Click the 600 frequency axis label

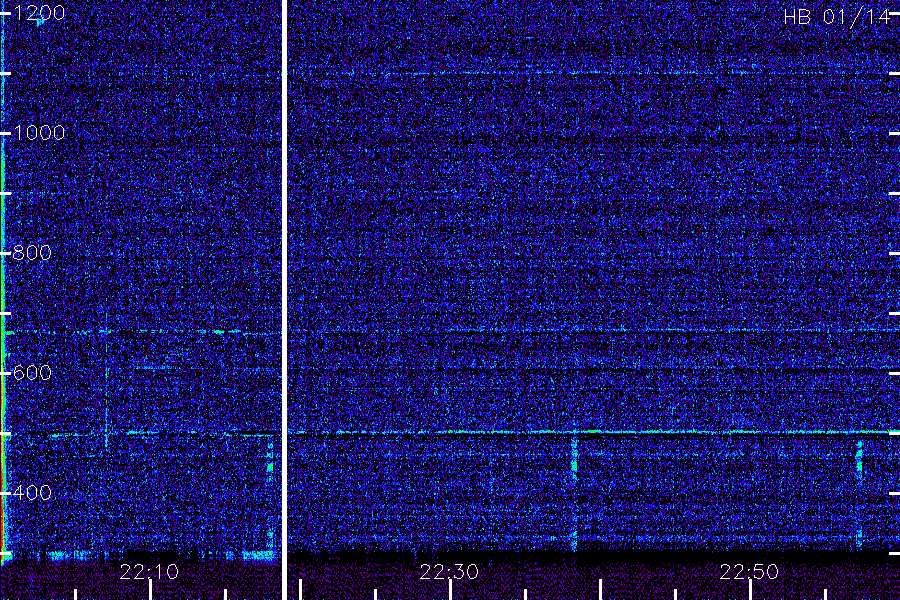(x=32, y=373)
